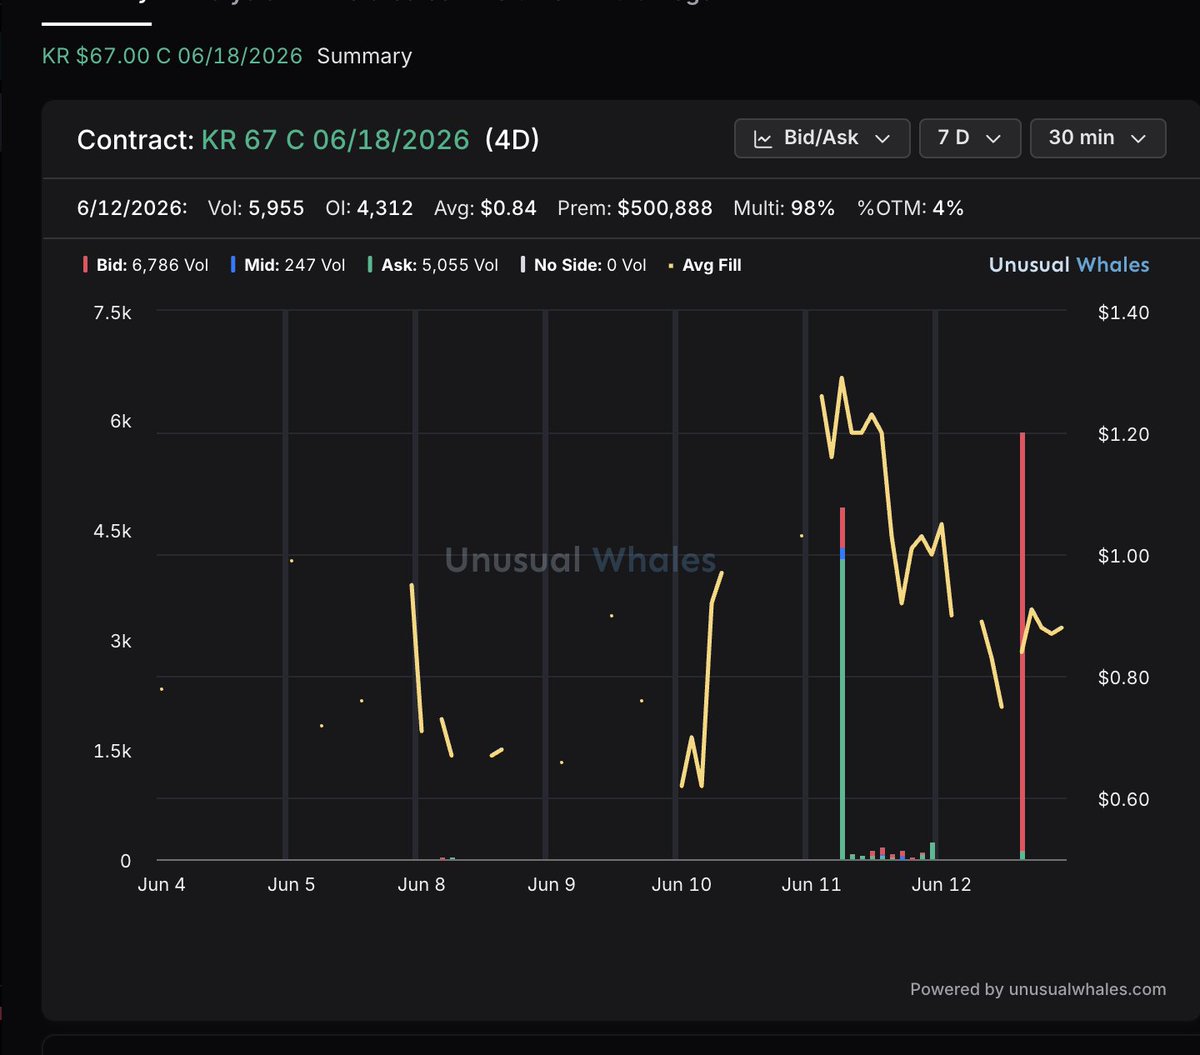1200x1055 pixels.
Task: Click the $1.20 price axis label
Action: coord(1123,434)
